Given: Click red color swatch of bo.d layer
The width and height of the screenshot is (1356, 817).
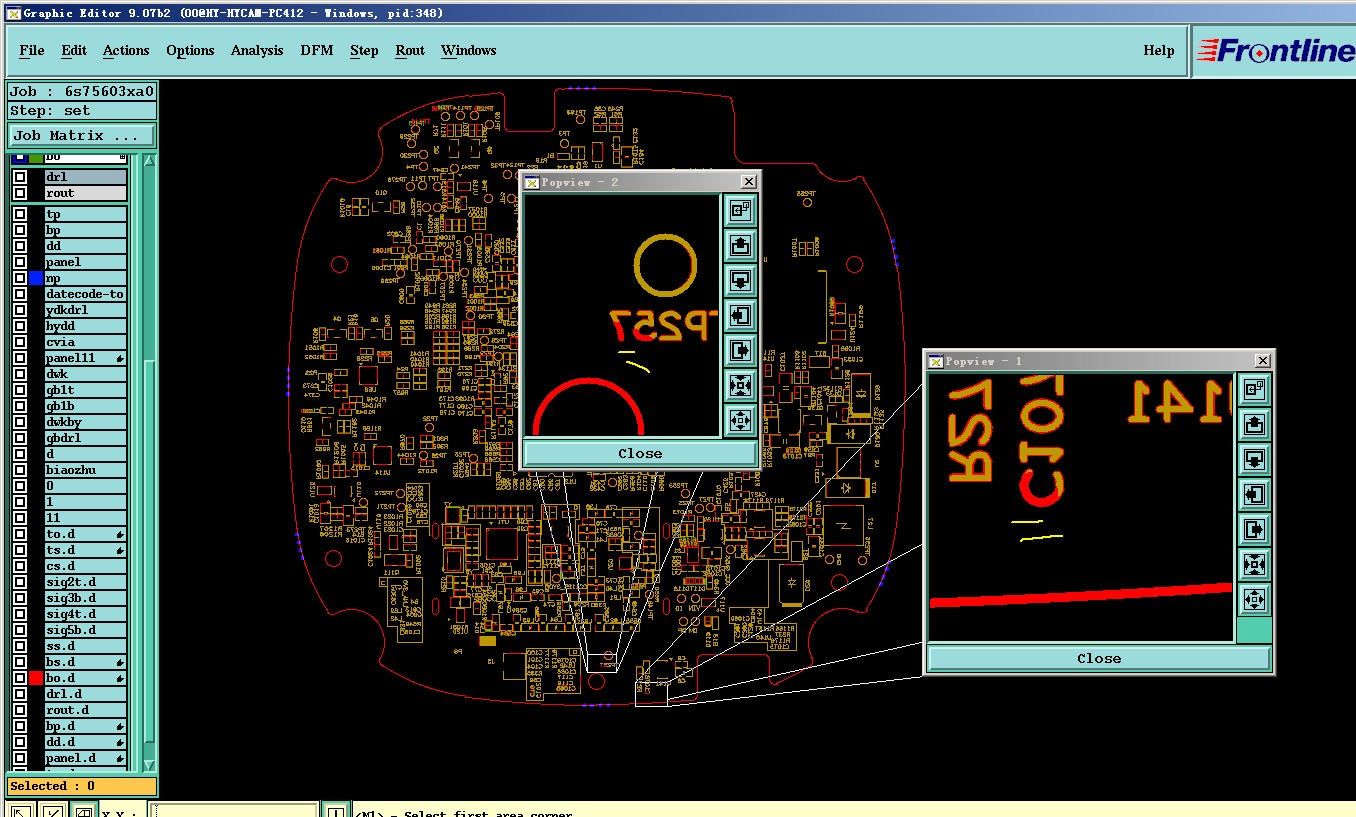Looking at the screenshot, I should click(x=36, y=678).
